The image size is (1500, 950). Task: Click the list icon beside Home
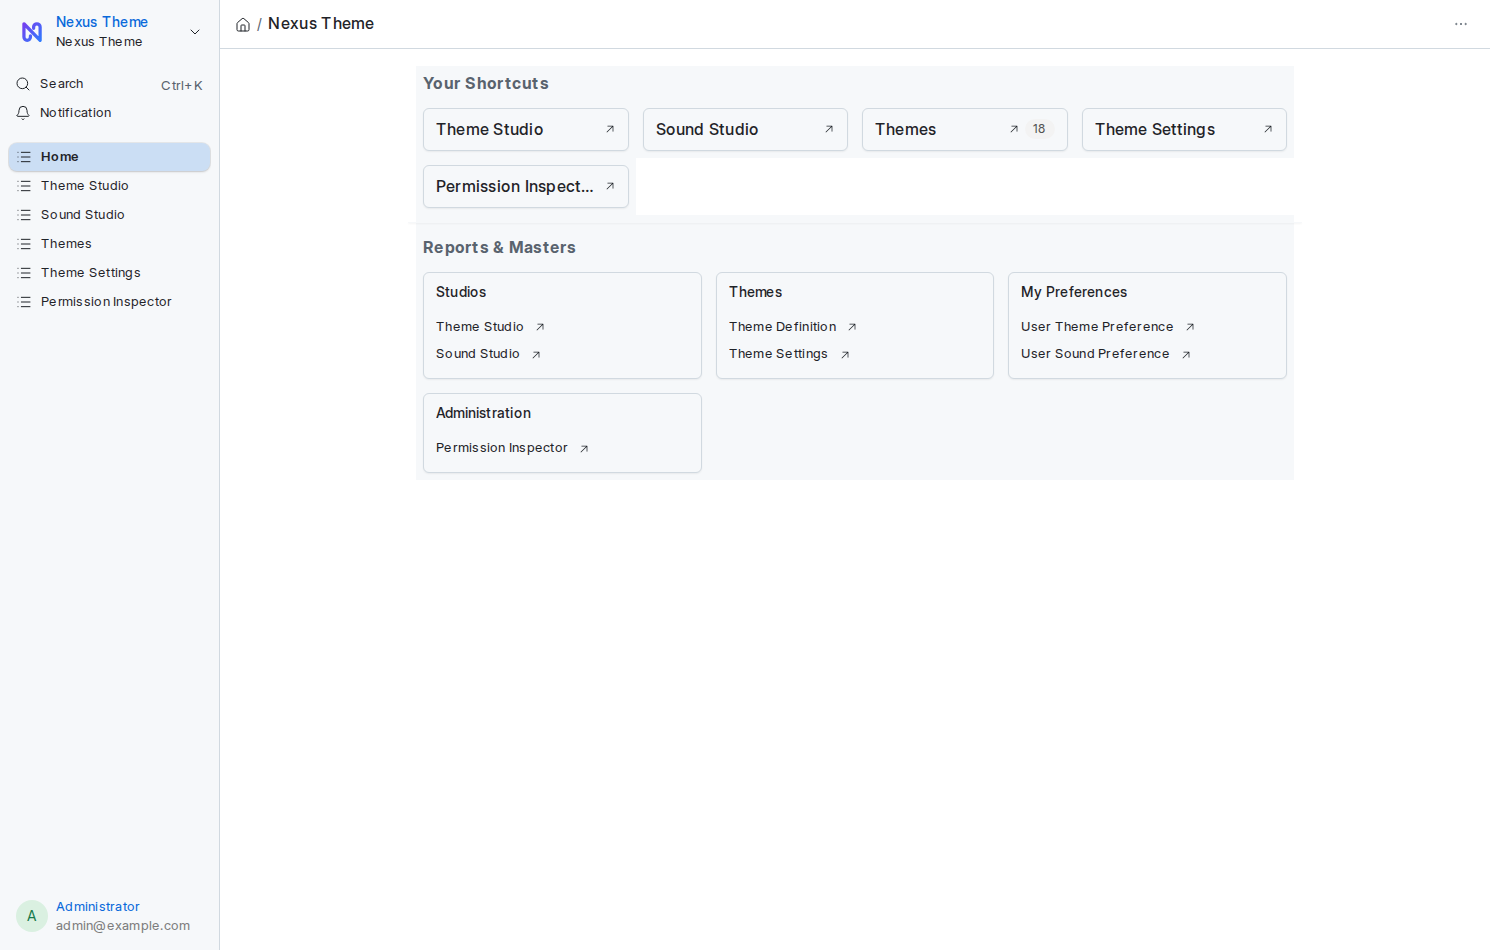pos(25,157)
